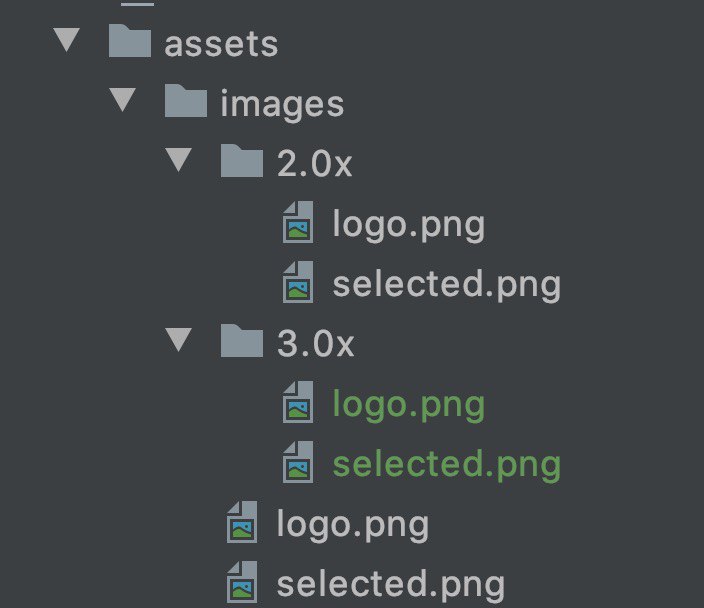Viewport: 704px width, 608px height.
Task: Select the assets folder label
Action: [x=221, y=44]
